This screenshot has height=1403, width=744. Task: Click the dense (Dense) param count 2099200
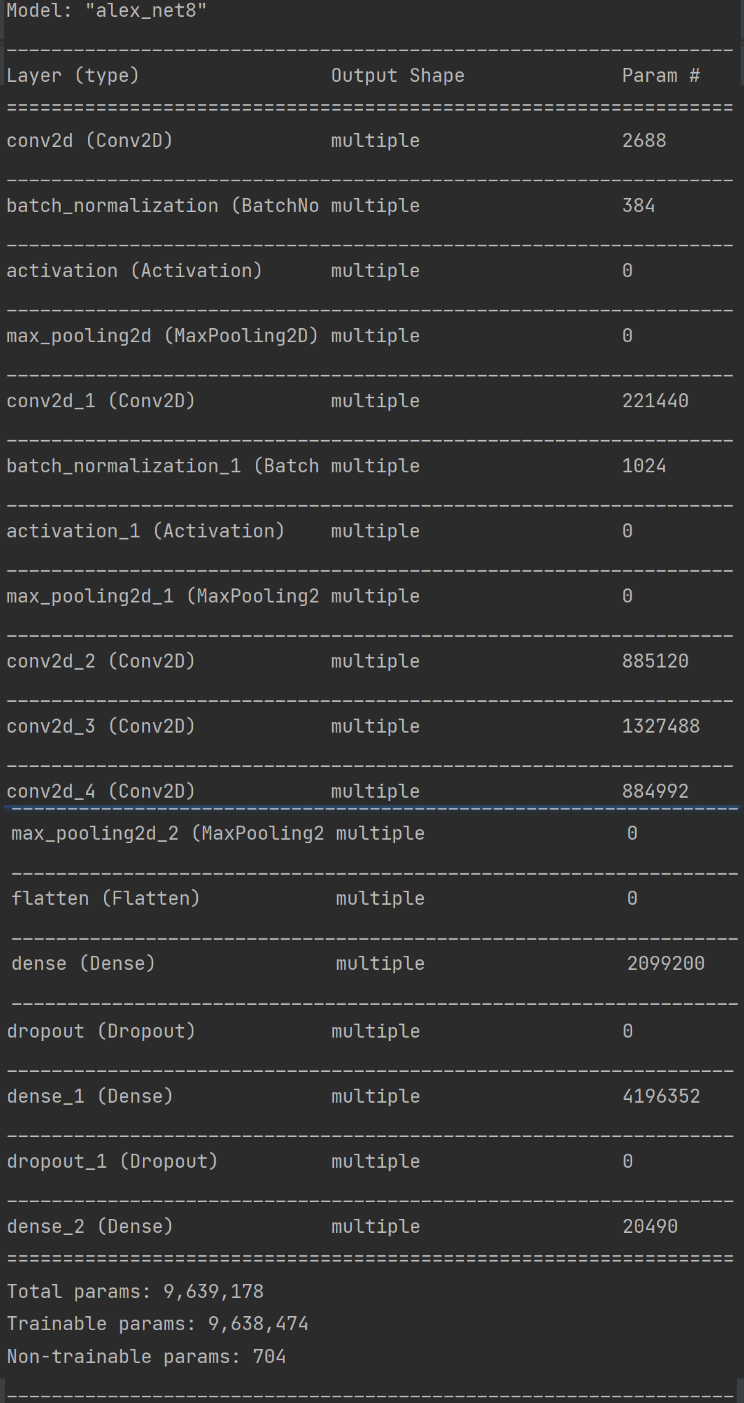tap(666, 963)
